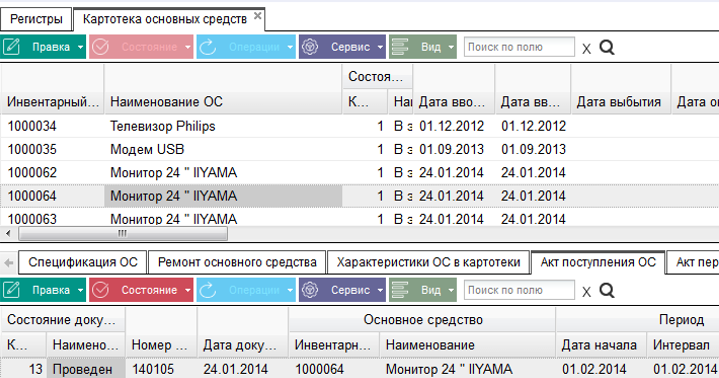
Task: Click the search magnifier in top toolbar
Action: tap(607, 47)
